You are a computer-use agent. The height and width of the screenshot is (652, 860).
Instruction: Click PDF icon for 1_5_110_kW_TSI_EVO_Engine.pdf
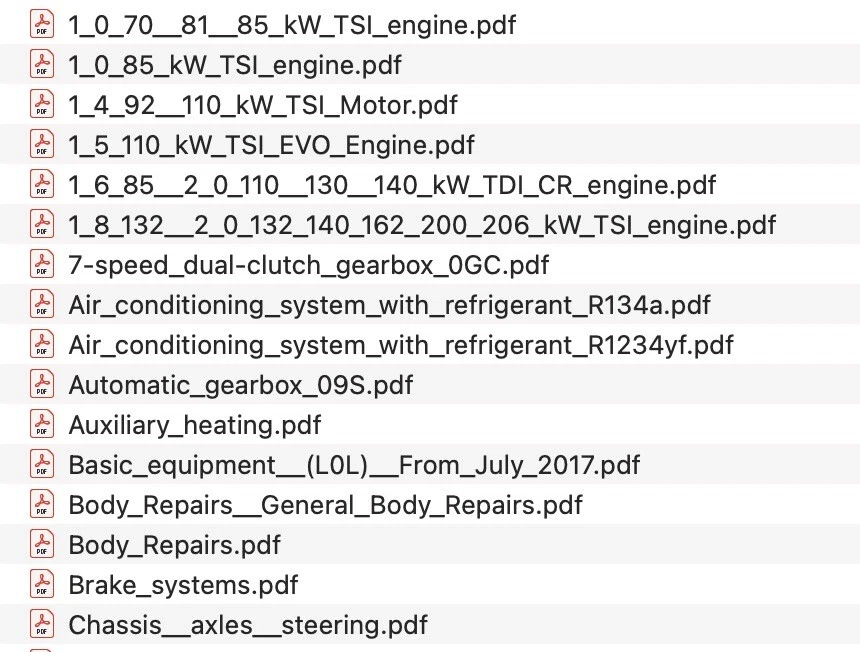42,144
